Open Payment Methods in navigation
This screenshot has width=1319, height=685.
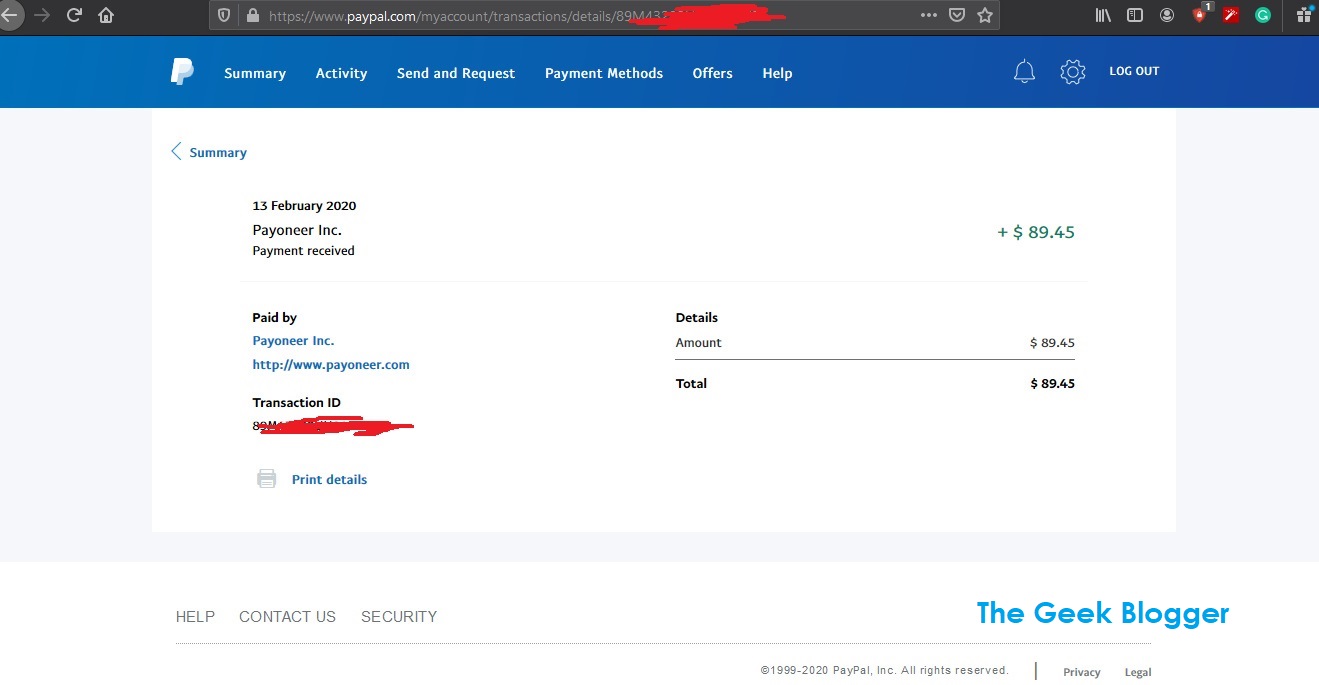pyautogui.click(x=604, y=73)
